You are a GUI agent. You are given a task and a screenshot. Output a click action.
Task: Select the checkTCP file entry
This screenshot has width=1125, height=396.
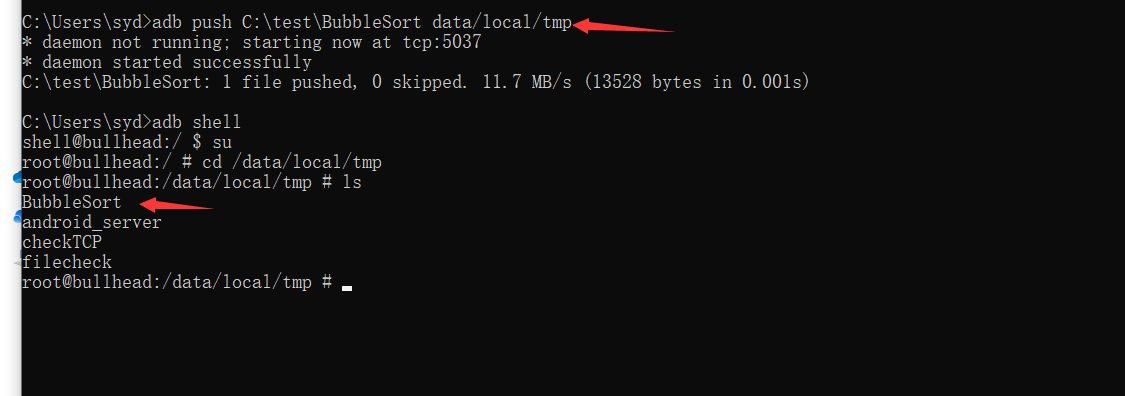62,242
